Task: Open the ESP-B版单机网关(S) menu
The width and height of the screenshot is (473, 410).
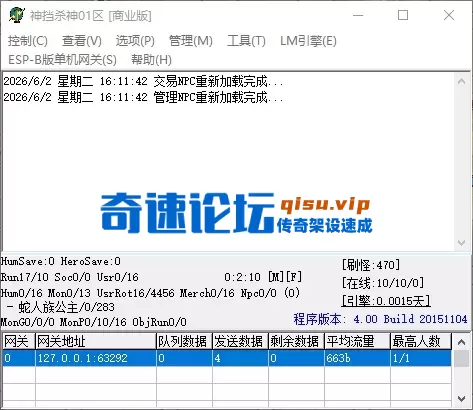Action: (62, 60)
